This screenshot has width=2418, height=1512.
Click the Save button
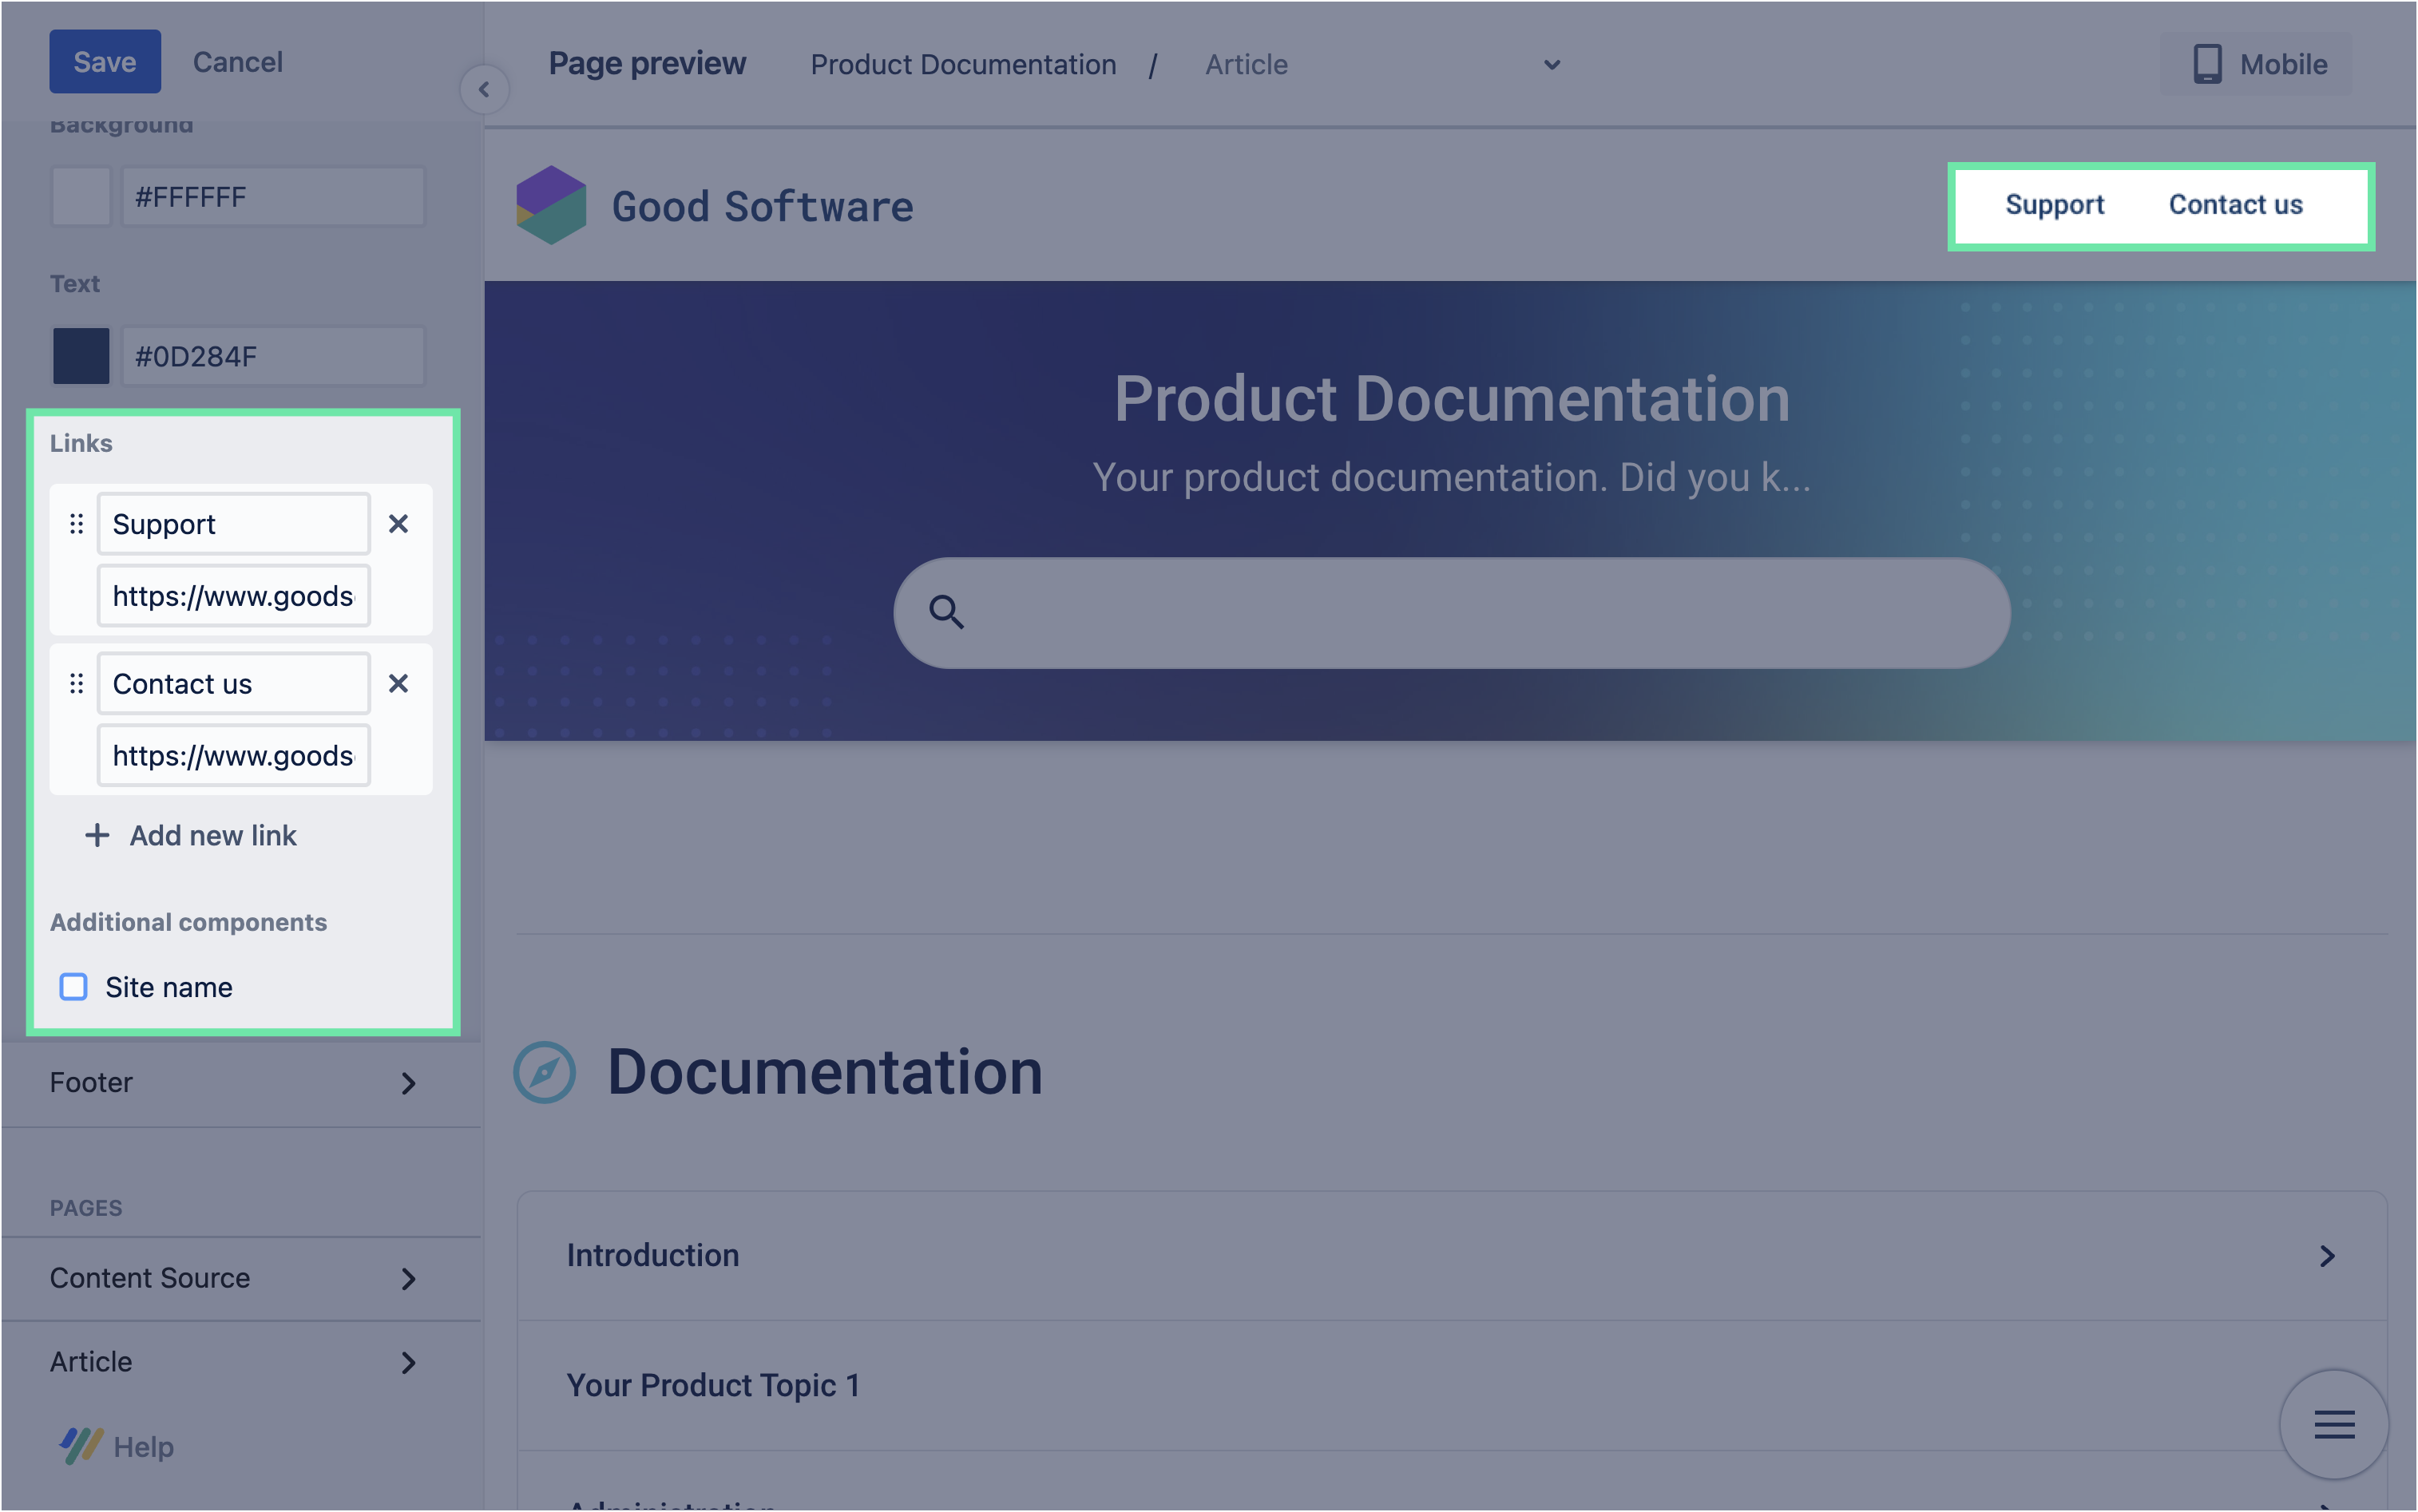105,62
